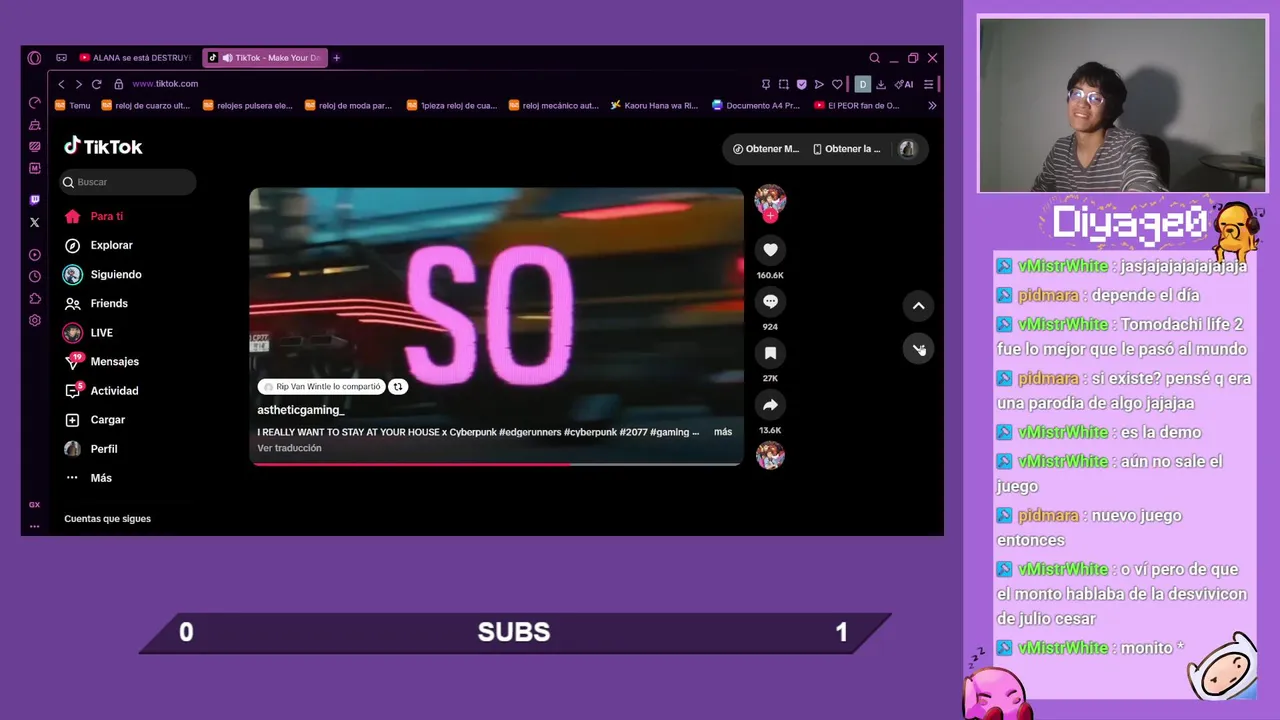Viewport: 1280px width, 720px height.
Task: Open the Temu bookmark
Action: click(x=72, y=105)
